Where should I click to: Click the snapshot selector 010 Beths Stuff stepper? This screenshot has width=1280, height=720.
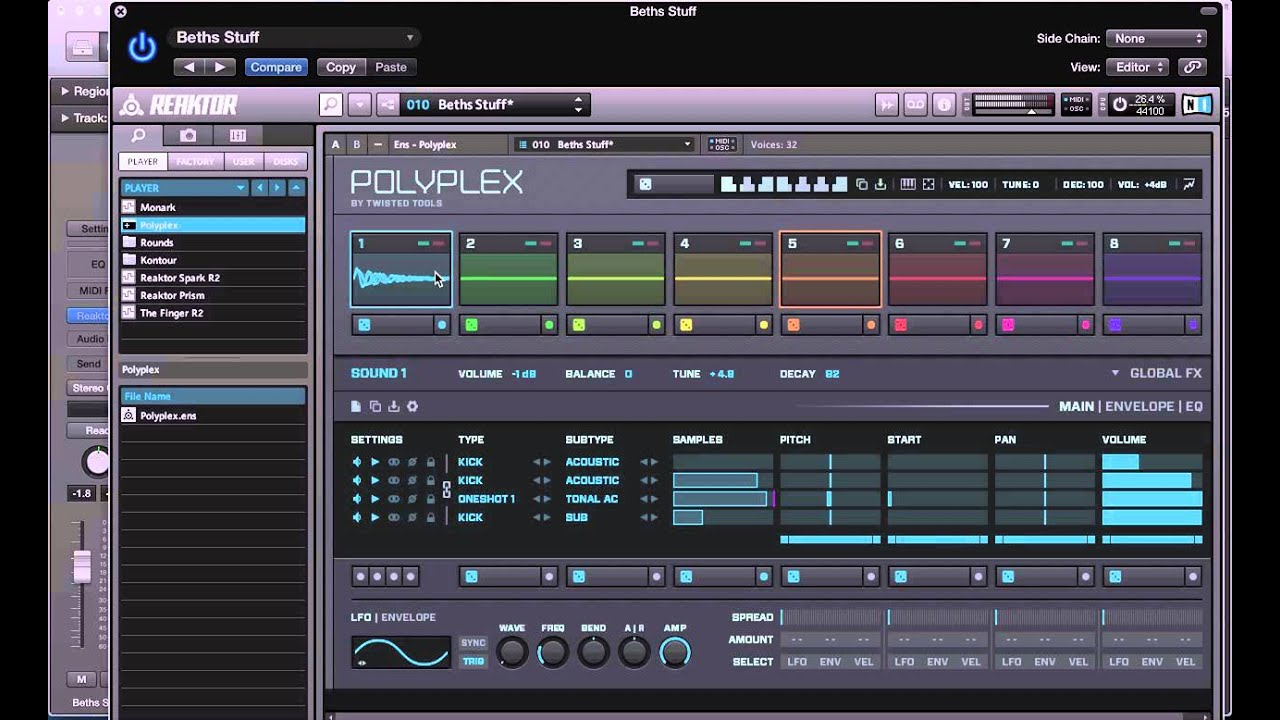tap(578, 104)
